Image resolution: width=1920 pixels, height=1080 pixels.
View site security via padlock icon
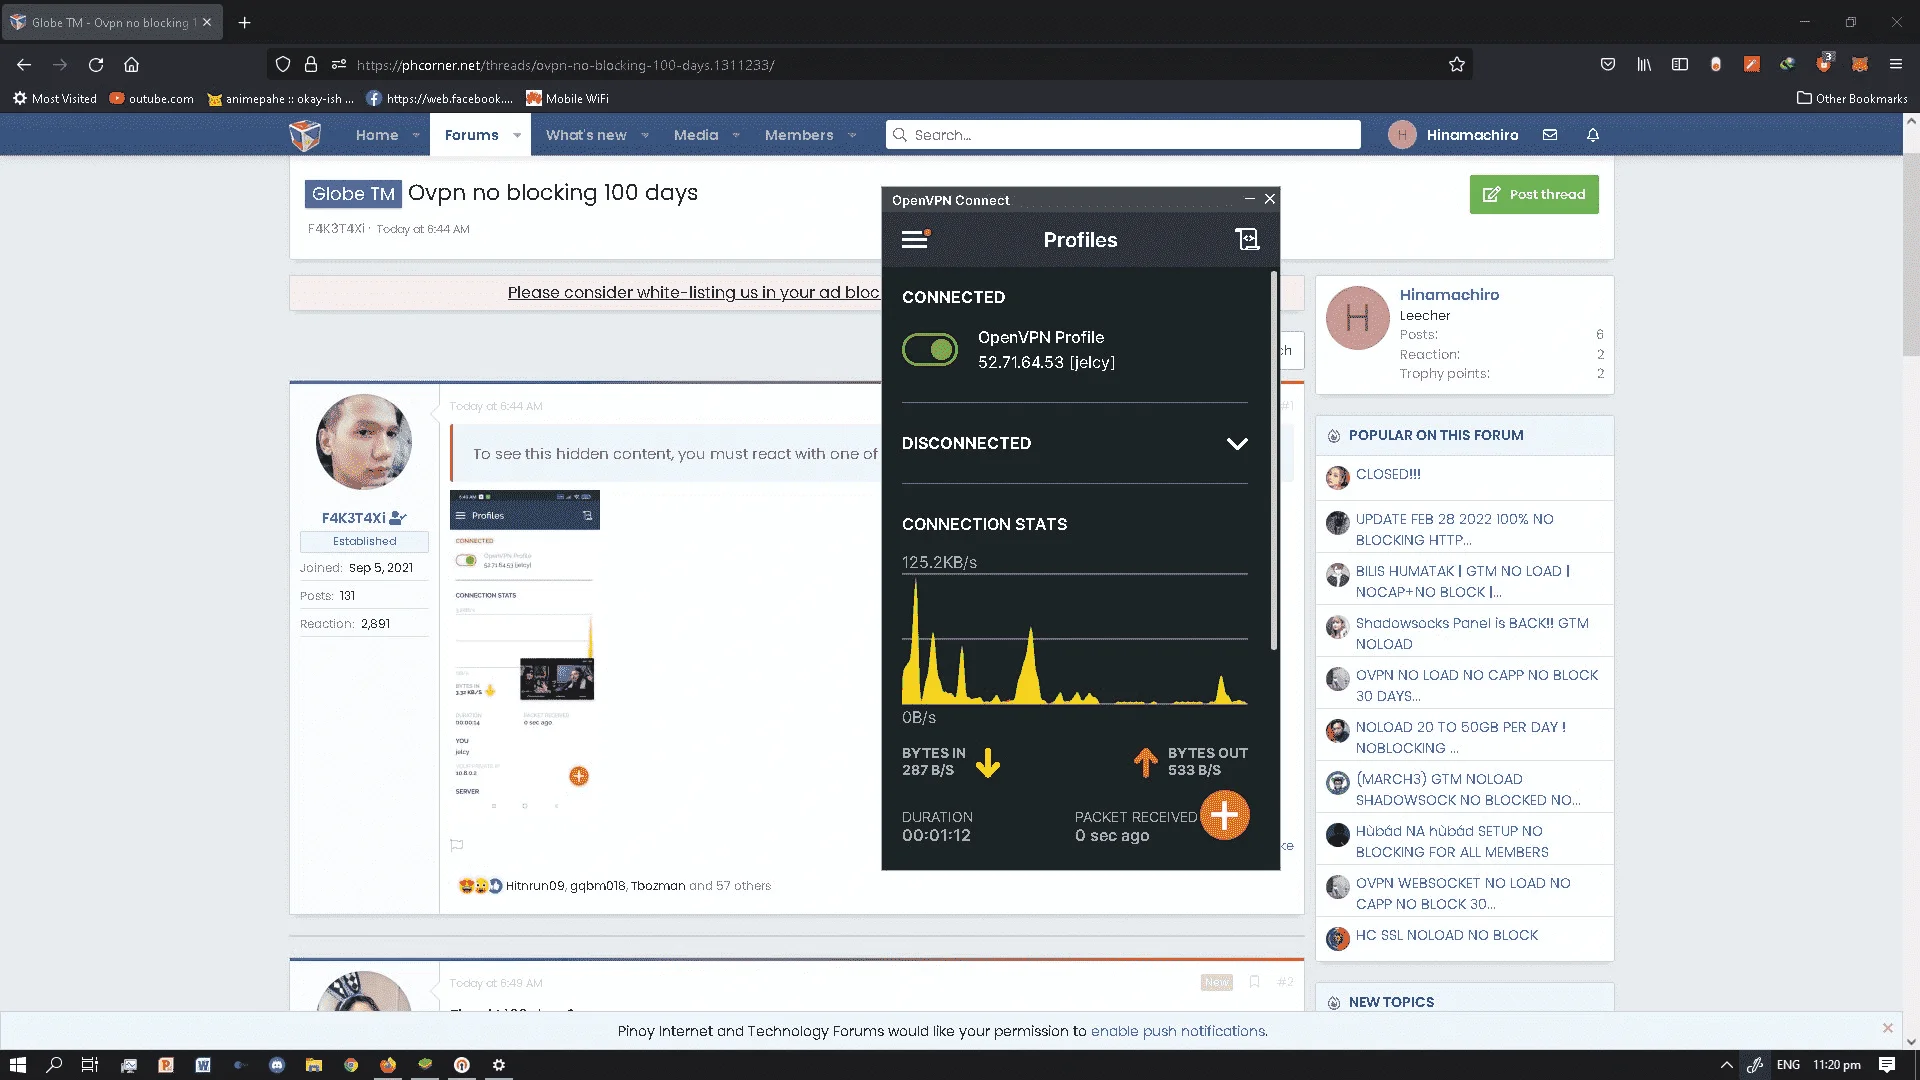click(x=311, y=65)
